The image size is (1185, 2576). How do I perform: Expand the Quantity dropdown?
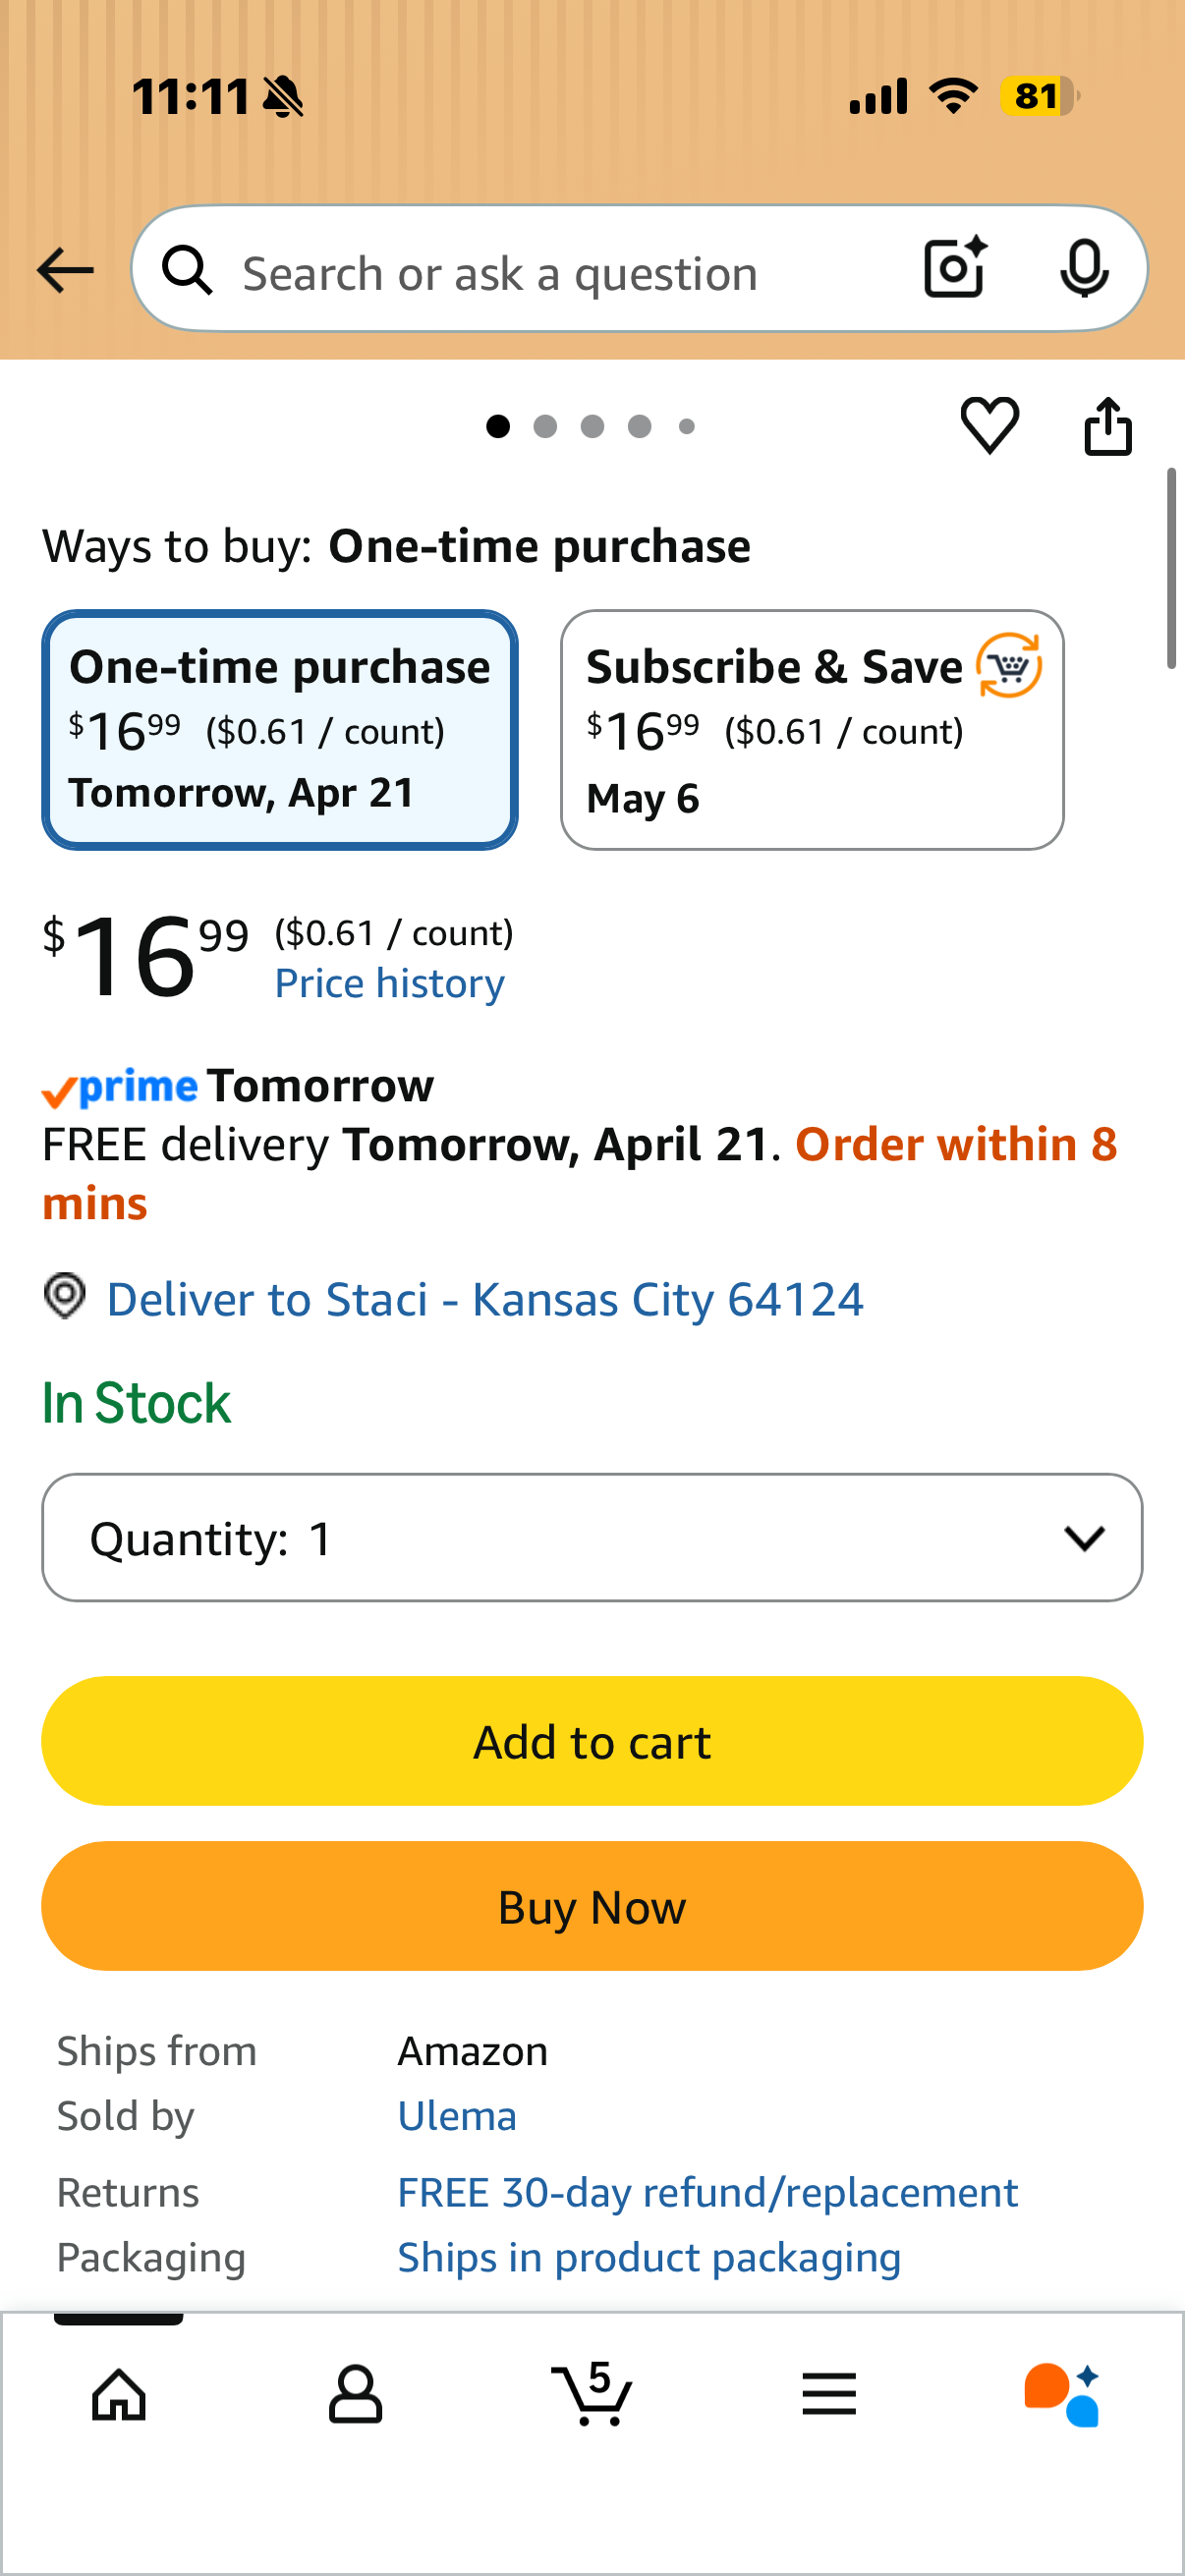(x=592, y=1537)
